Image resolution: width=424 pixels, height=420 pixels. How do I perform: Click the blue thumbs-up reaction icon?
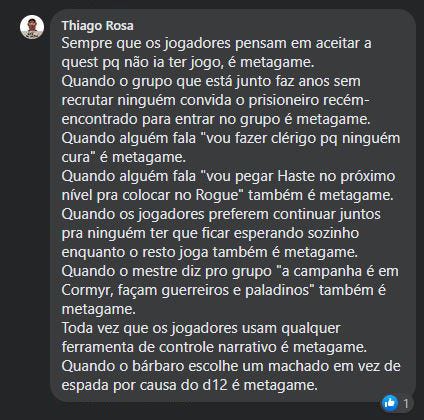click(x=389, y=403)
